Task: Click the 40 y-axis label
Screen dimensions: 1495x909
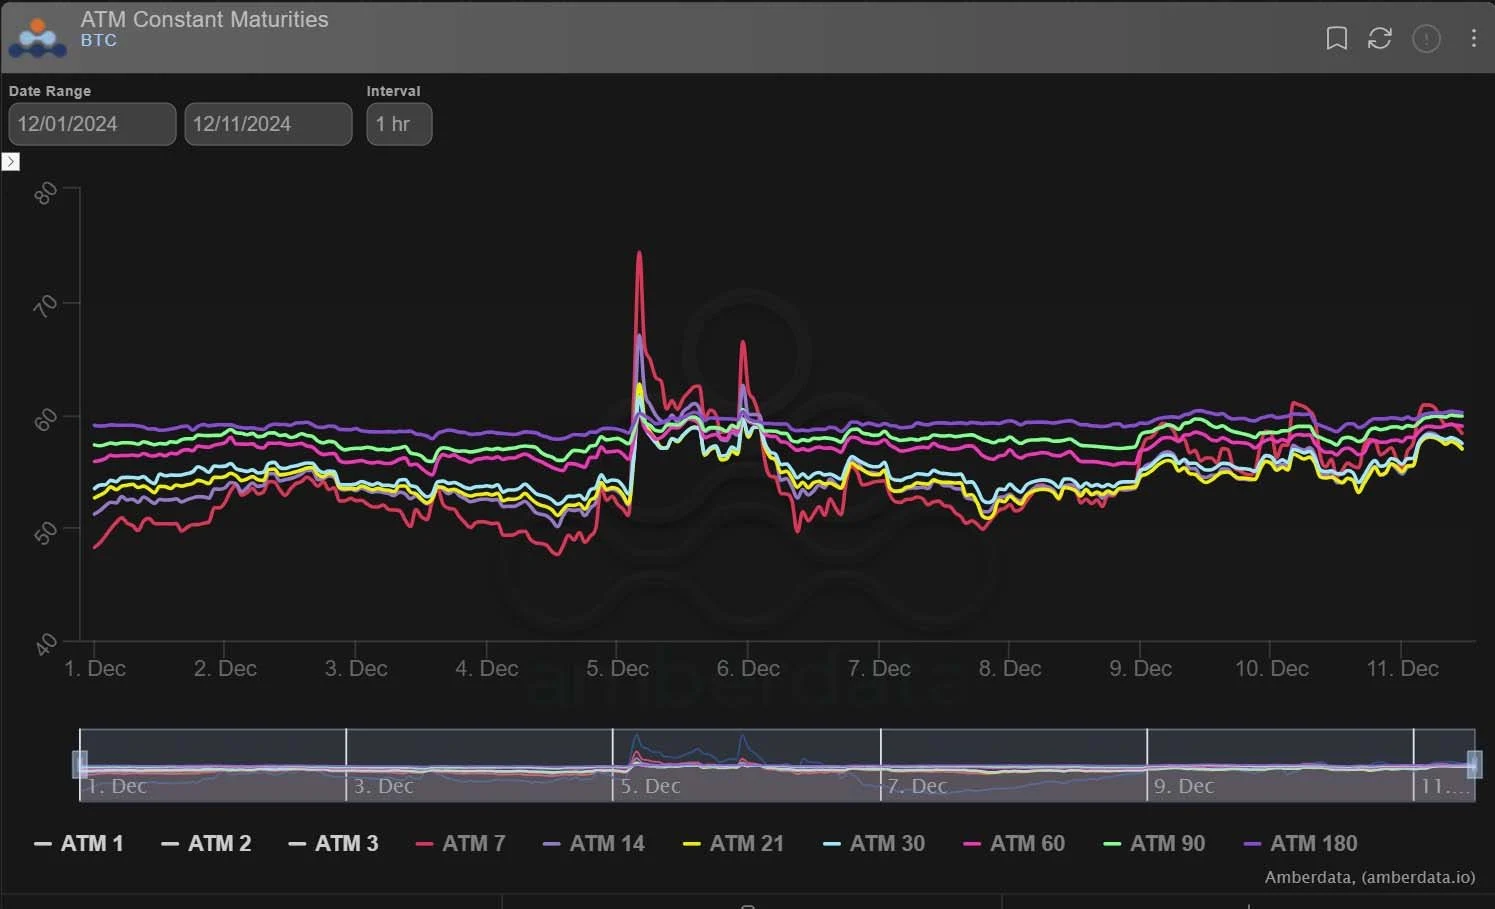Action: tap(46, 645)
